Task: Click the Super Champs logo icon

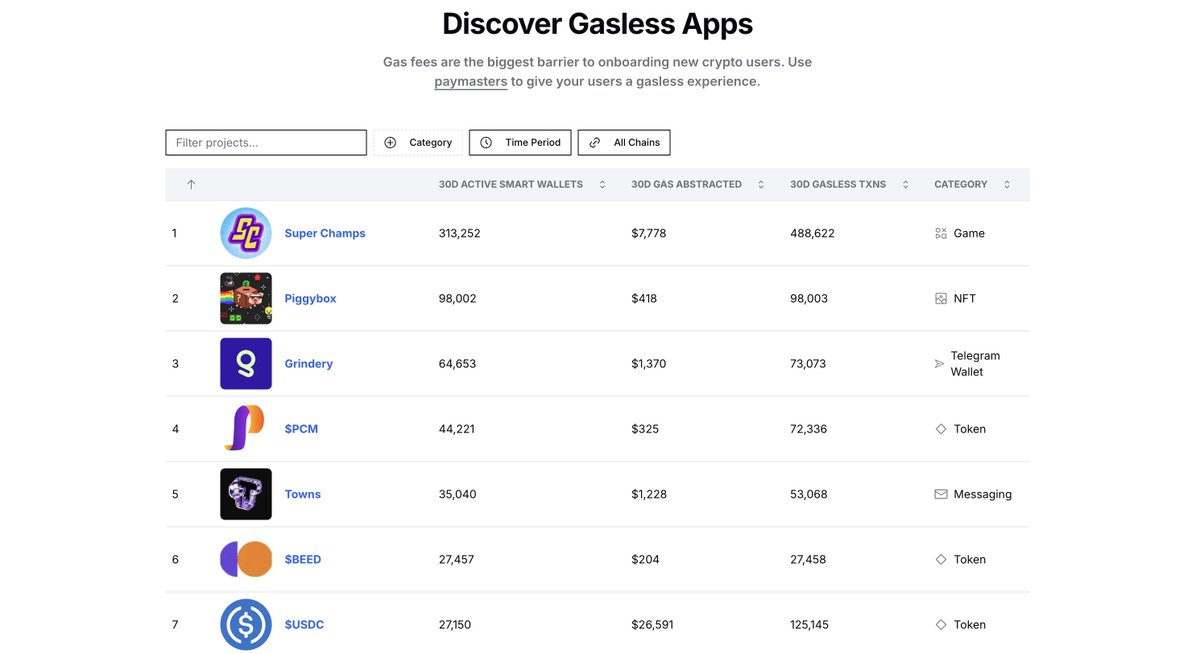Action: coord(246,233)
